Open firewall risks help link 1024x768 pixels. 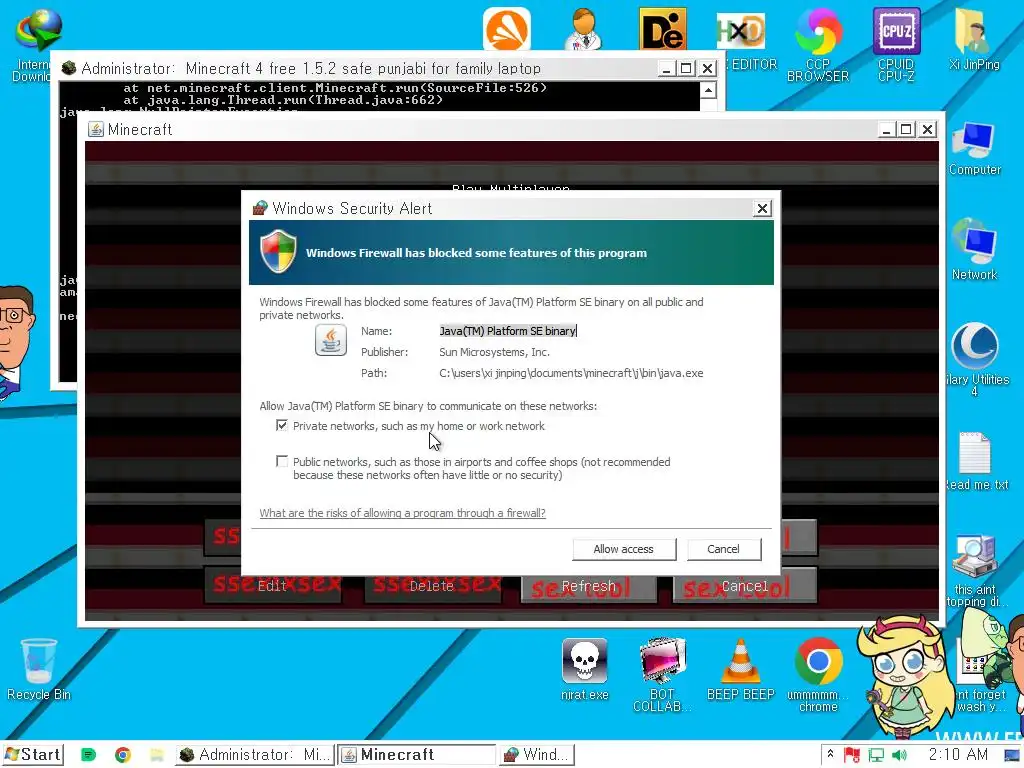click(x=402, y=513)
